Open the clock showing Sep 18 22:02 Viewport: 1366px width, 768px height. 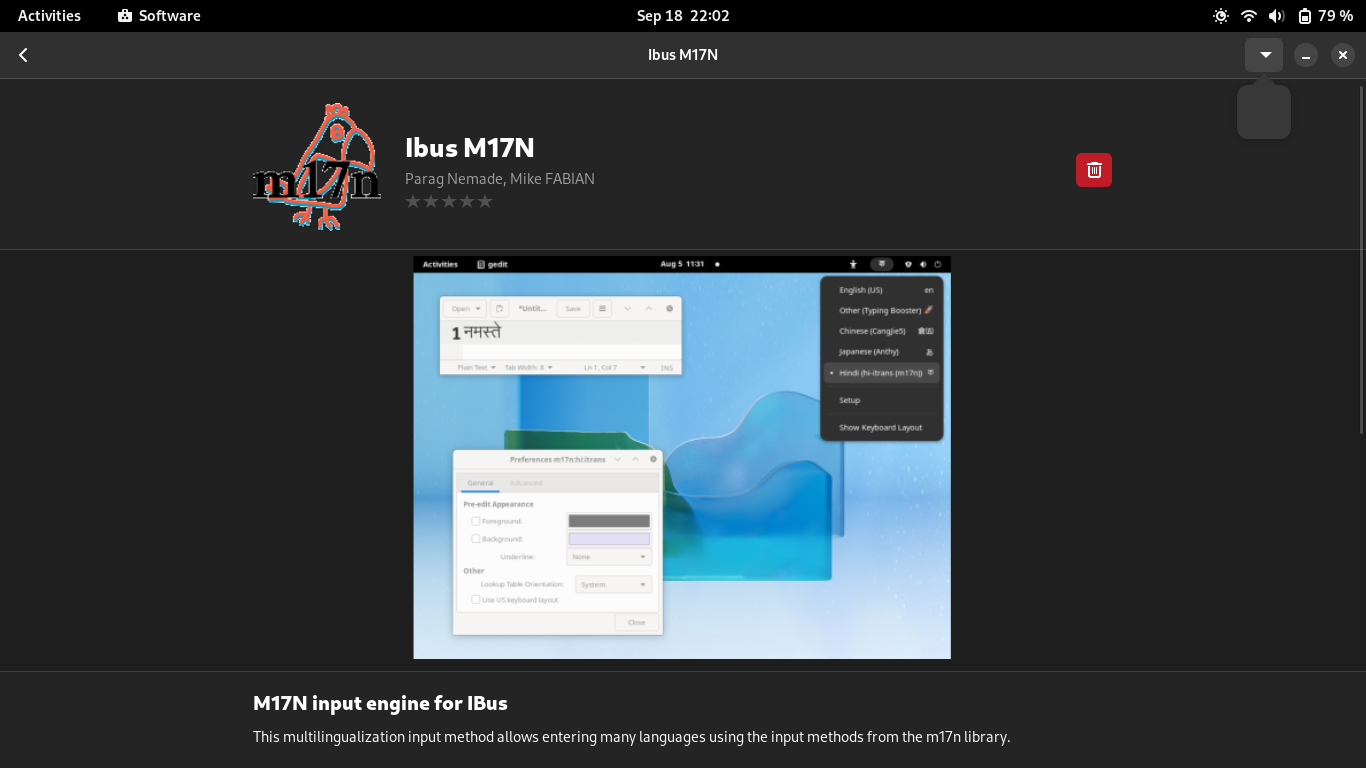[x=683, y=16]
